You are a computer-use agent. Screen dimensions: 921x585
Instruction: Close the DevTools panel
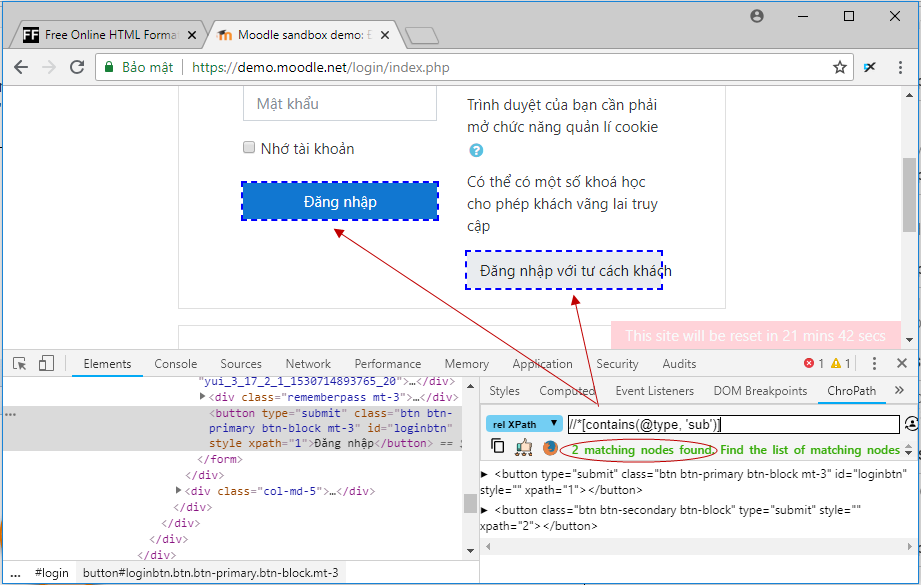click(x=902, y=364)
